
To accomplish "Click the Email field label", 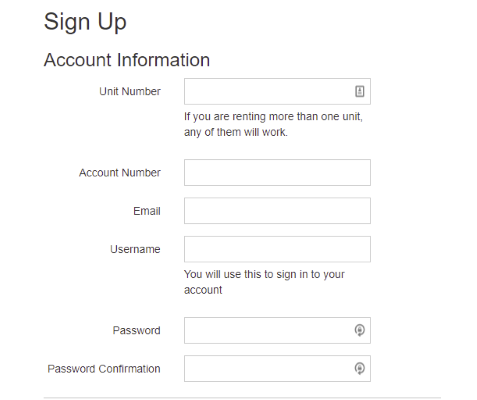I will click(147, 211).
